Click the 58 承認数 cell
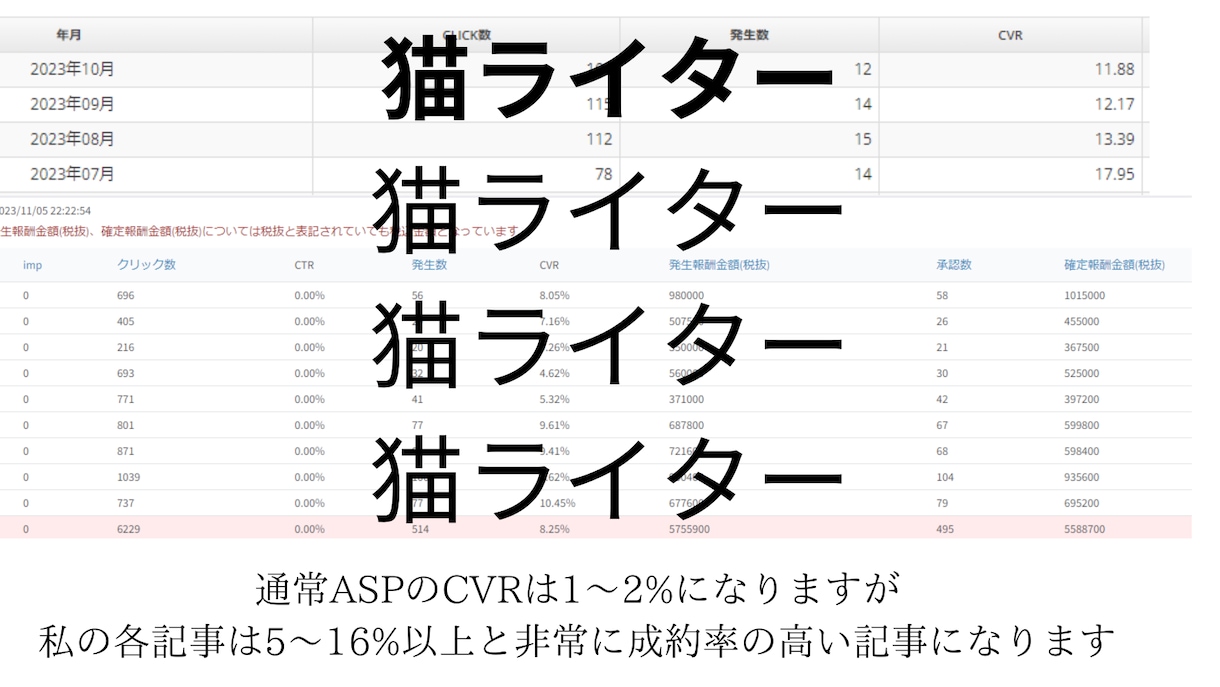The width and height of the screenshot is (1220, 687). click(942, 296)
